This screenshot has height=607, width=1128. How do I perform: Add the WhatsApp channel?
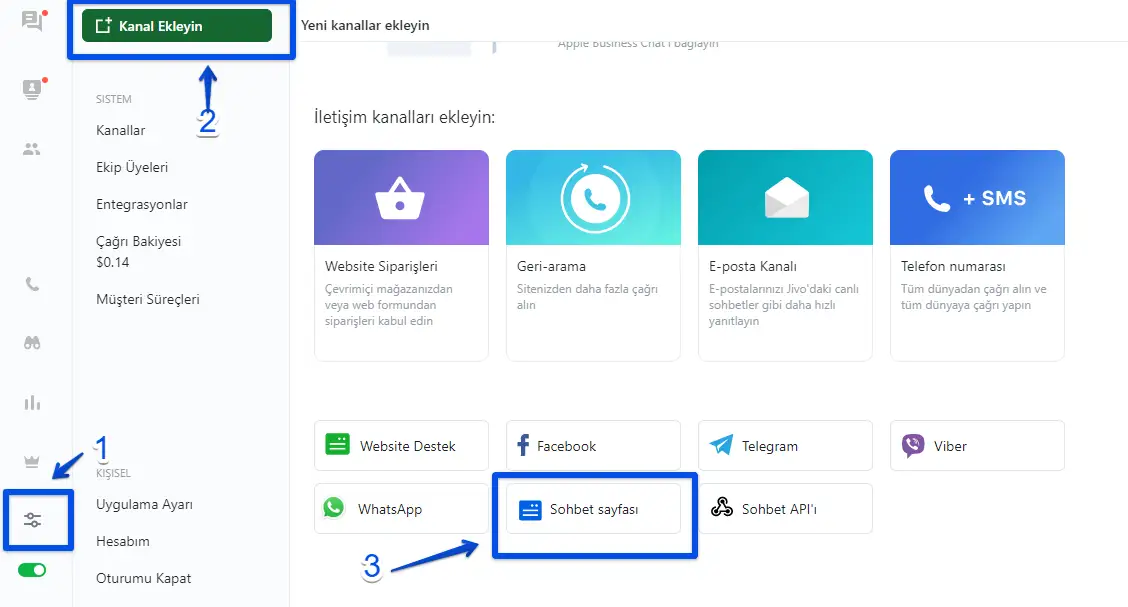tap(401, 509)
